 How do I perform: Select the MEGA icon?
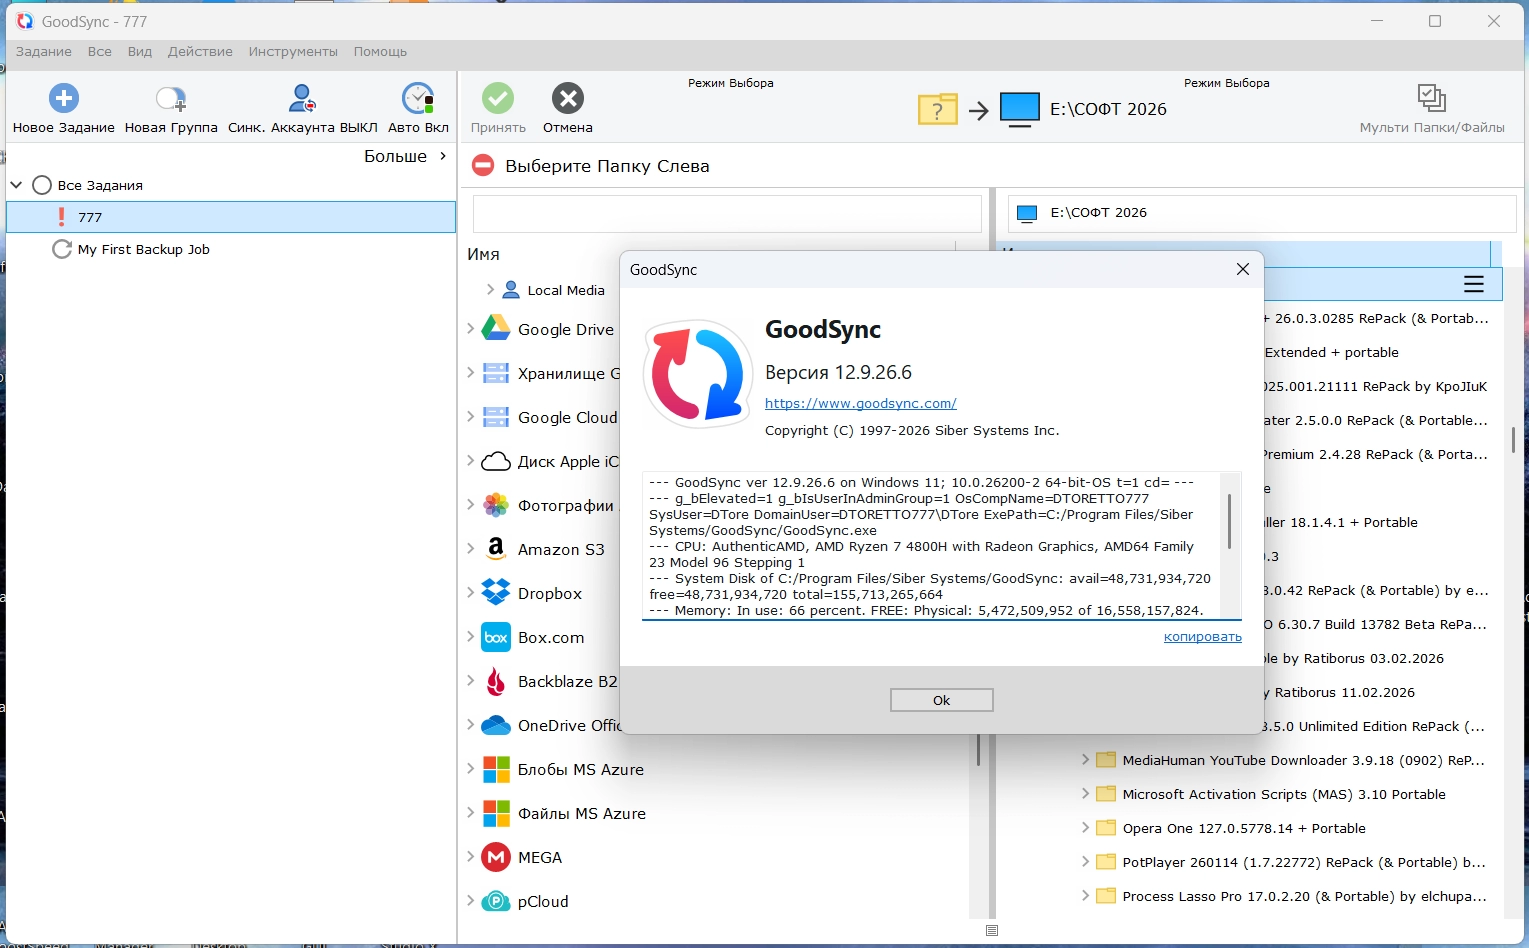496,857
